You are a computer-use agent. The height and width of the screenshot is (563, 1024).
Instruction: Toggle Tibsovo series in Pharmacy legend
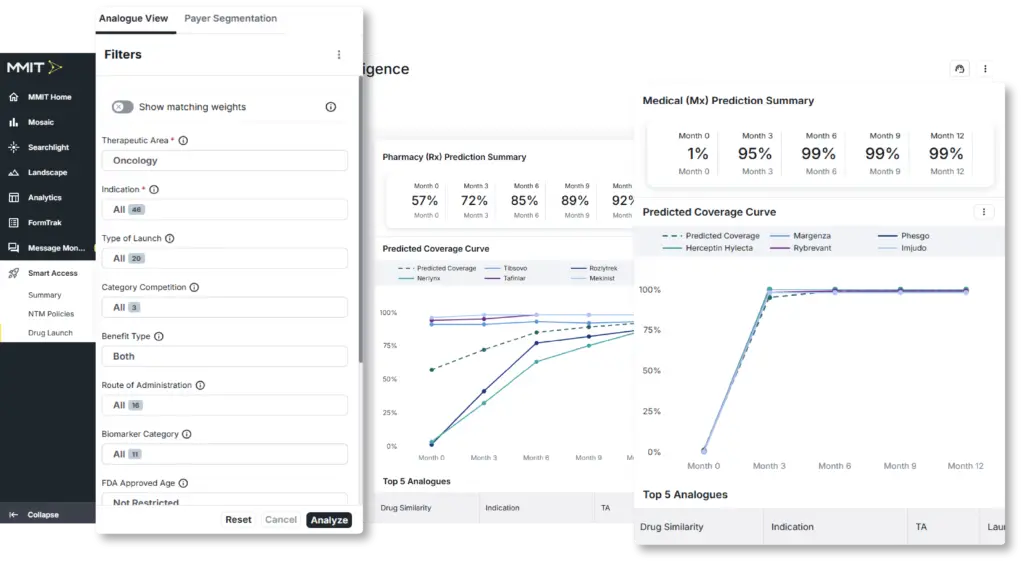point(506,268)
